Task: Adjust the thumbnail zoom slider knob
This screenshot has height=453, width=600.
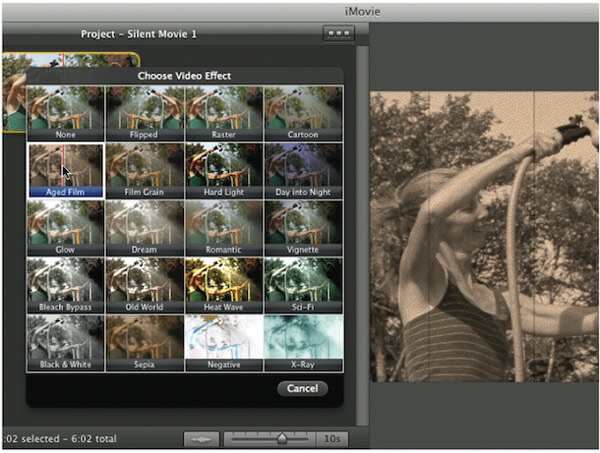Action: tap(282, 438)
